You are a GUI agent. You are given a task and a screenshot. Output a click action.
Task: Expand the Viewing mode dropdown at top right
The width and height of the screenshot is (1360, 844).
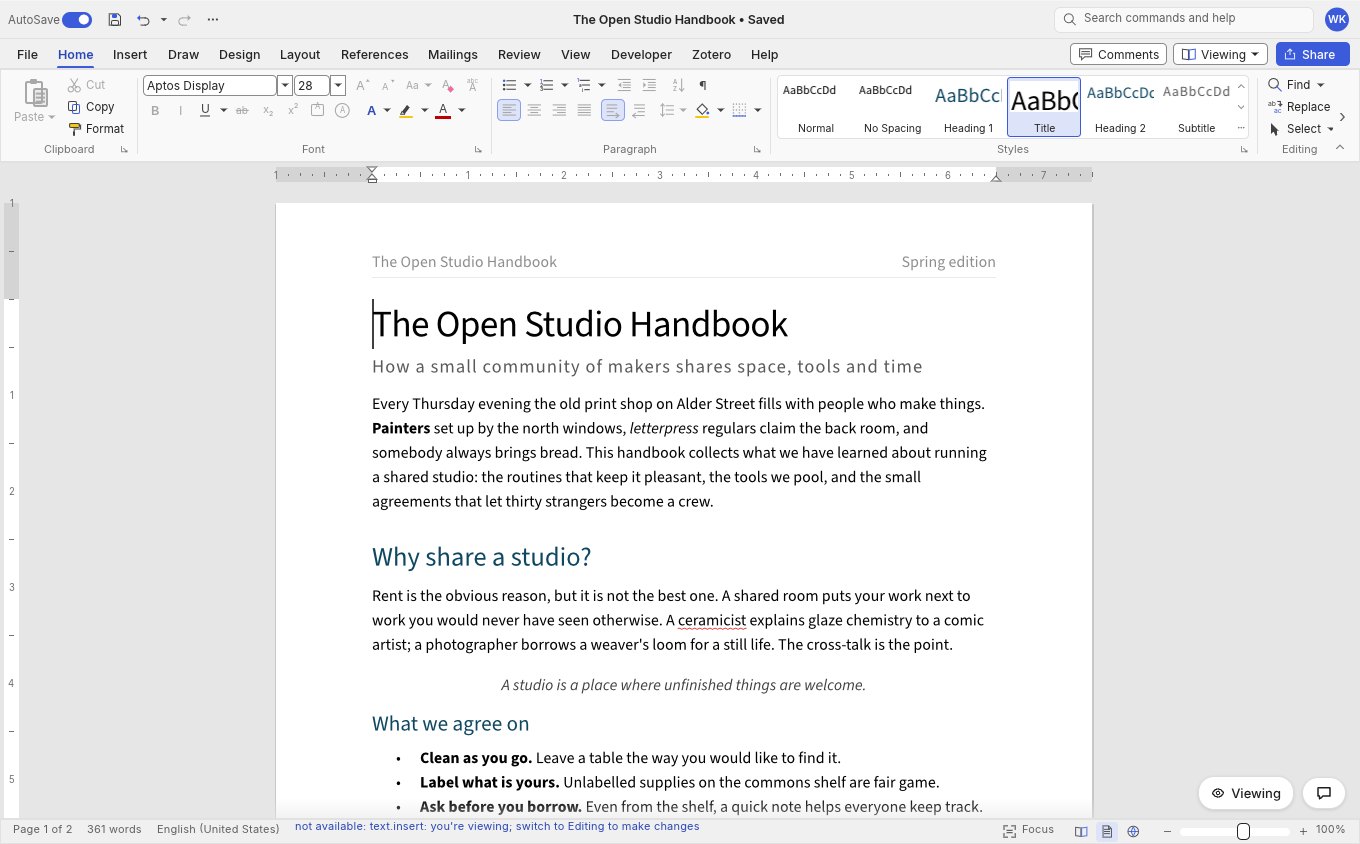point(1220,54)
